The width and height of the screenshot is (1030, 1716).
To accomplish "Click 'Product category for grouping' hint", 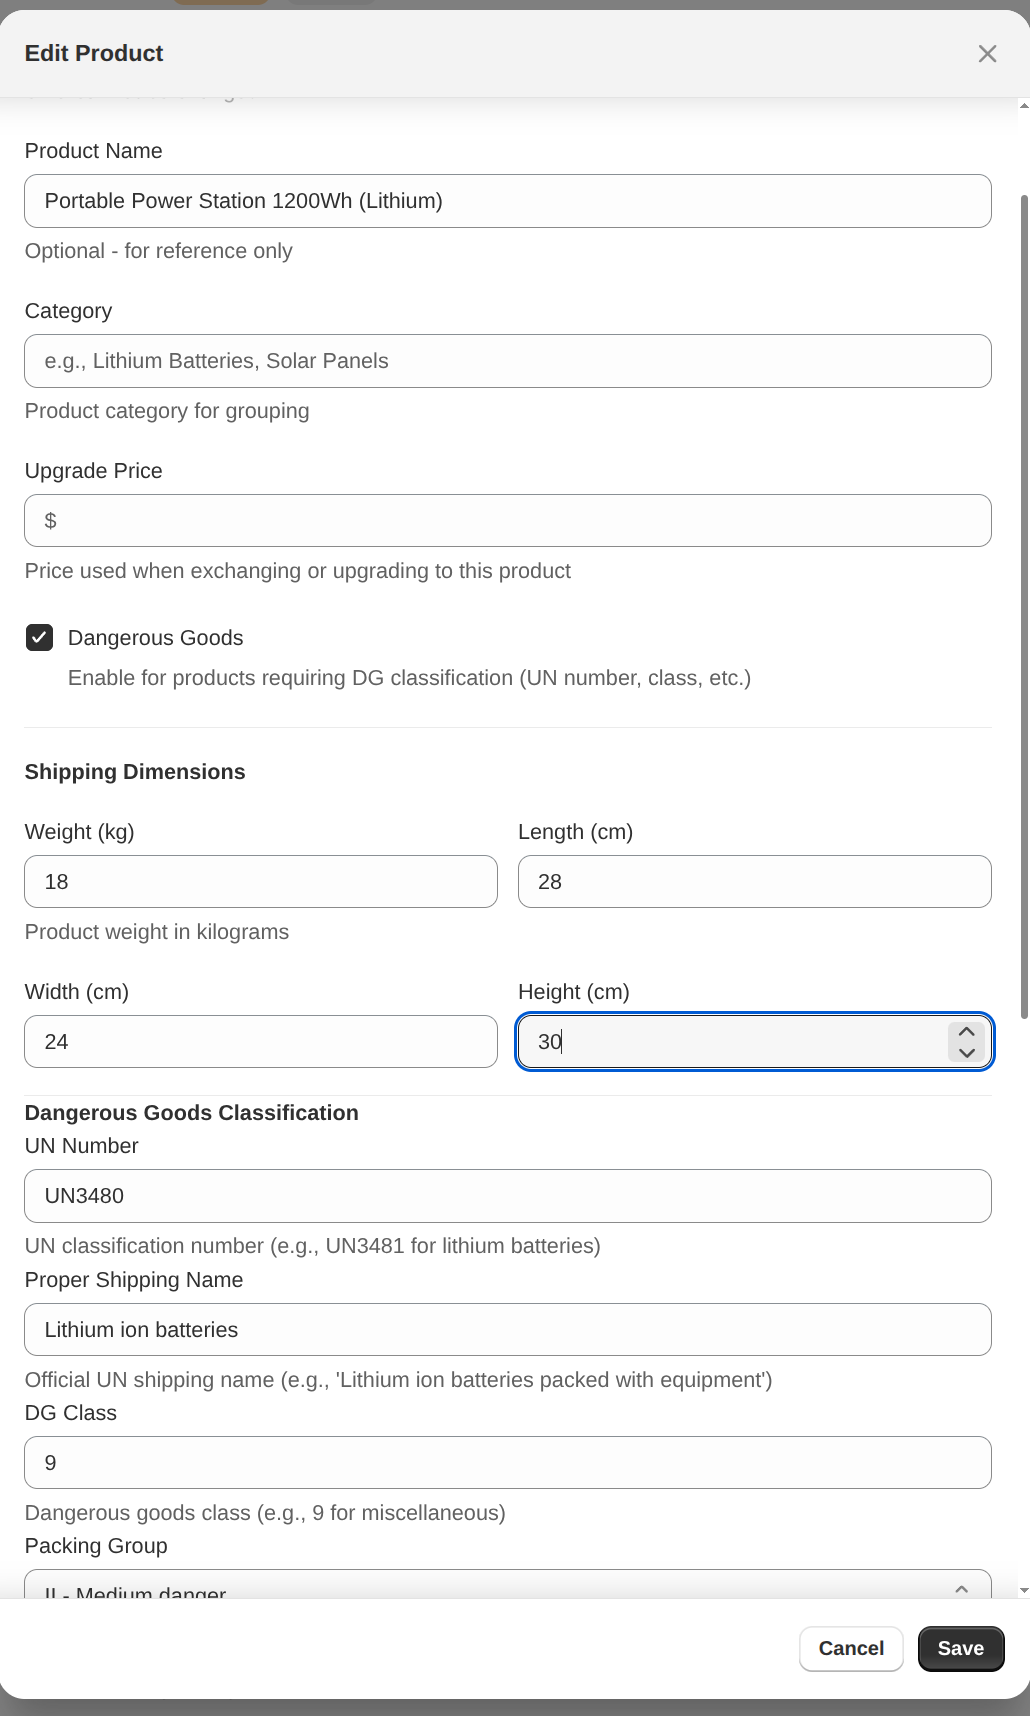I will point(167,411).
